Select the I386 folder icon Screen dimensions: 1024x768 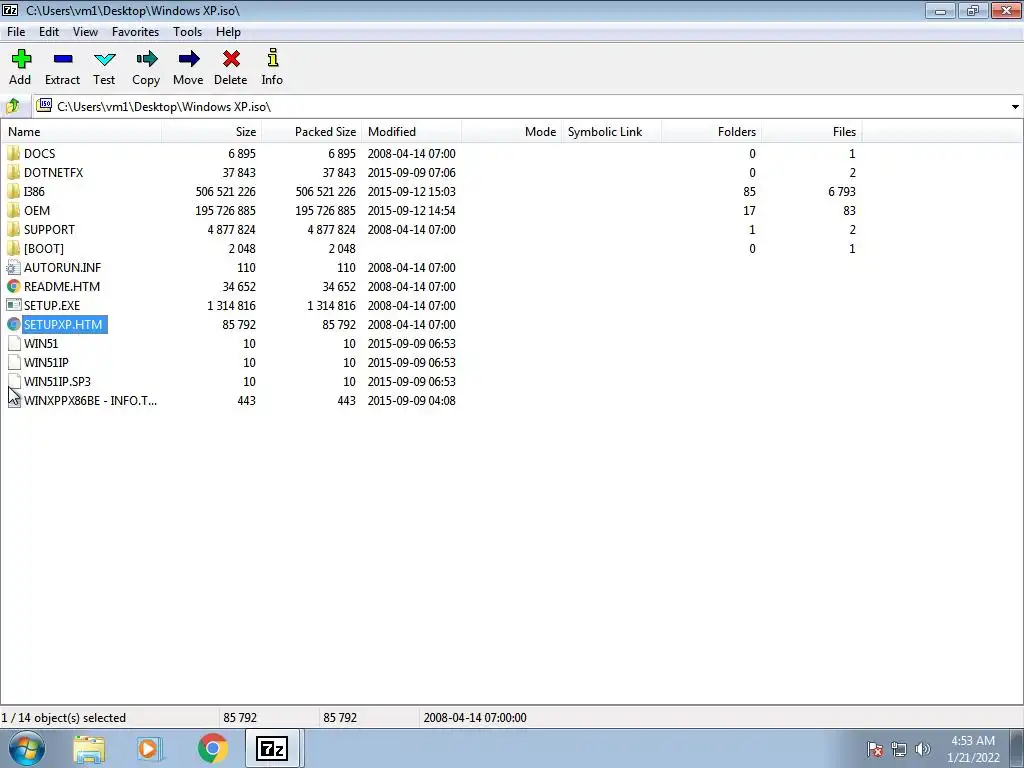pyautogui.click(x=14, y=191)
